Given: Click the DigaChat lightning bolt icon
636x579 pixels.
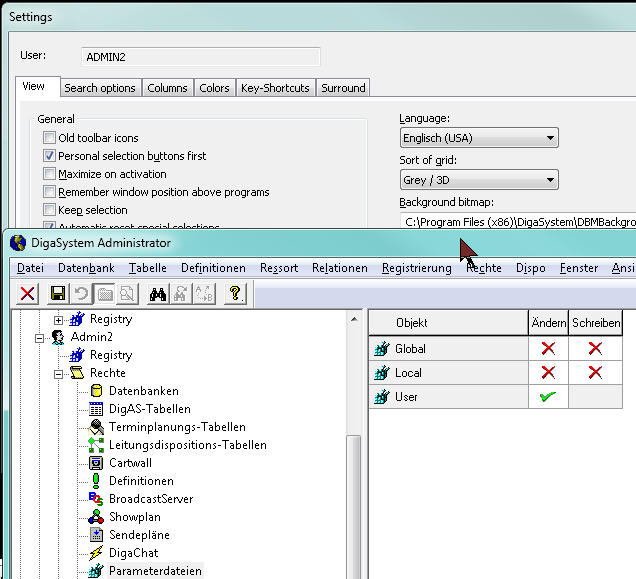Looking at the screenshot, I should 96,553.
